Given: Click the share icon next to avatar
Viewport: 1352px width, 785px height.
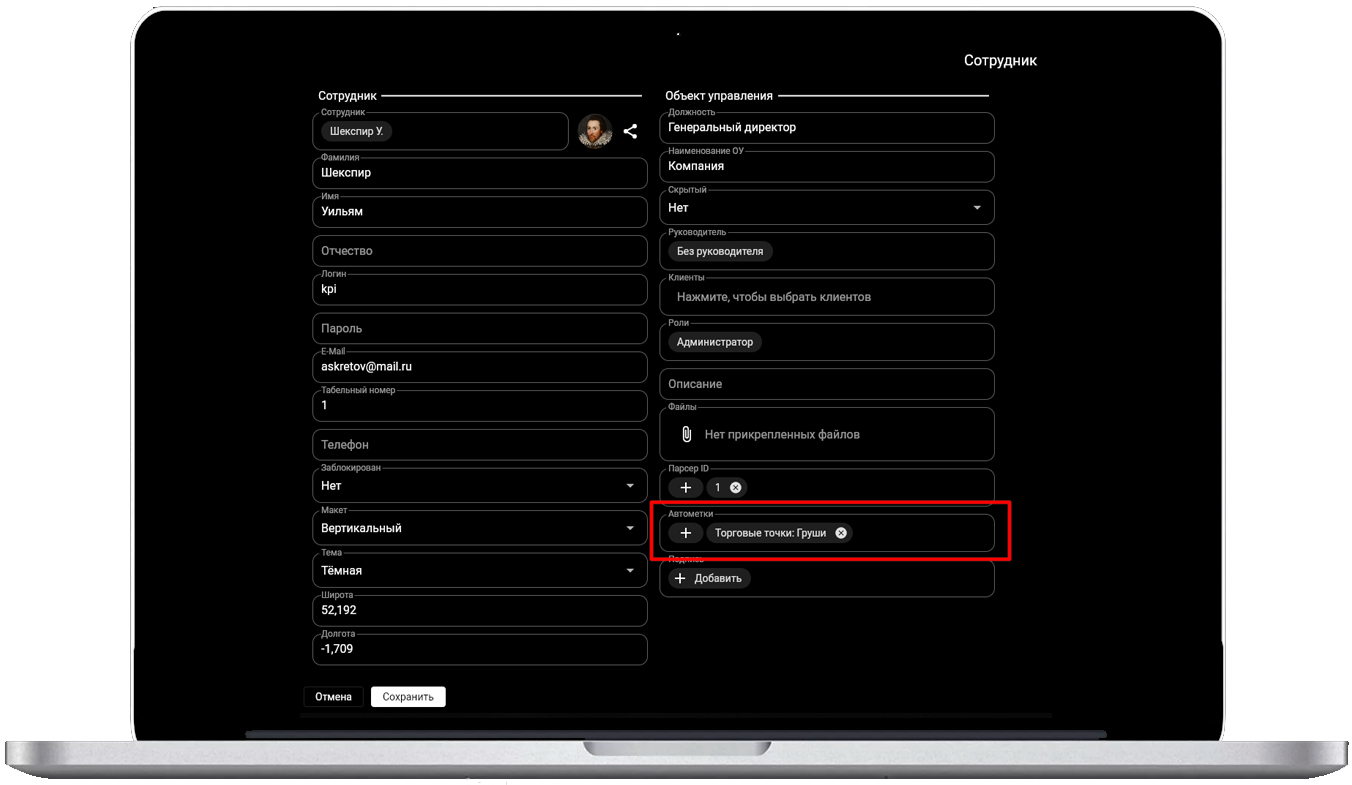Looking at the screenshot, I should coord(630,131).
